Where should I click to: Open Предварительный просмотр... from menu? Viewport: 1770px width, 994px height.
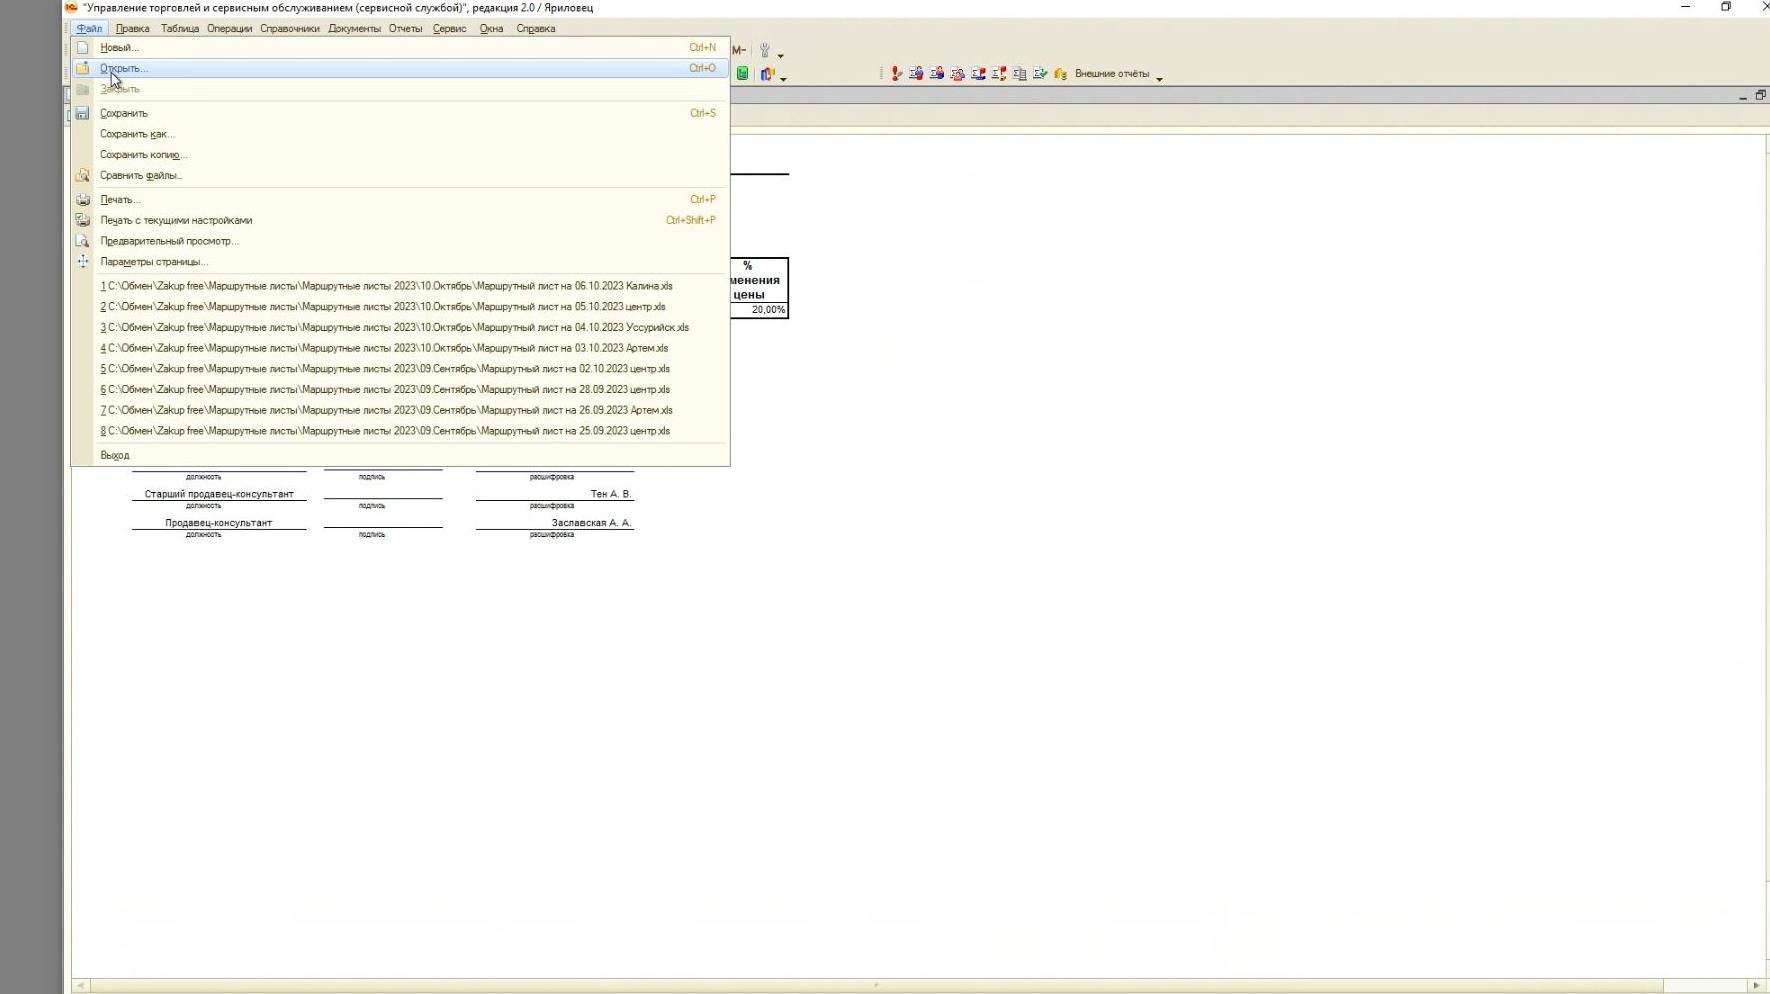click(400, 241)
